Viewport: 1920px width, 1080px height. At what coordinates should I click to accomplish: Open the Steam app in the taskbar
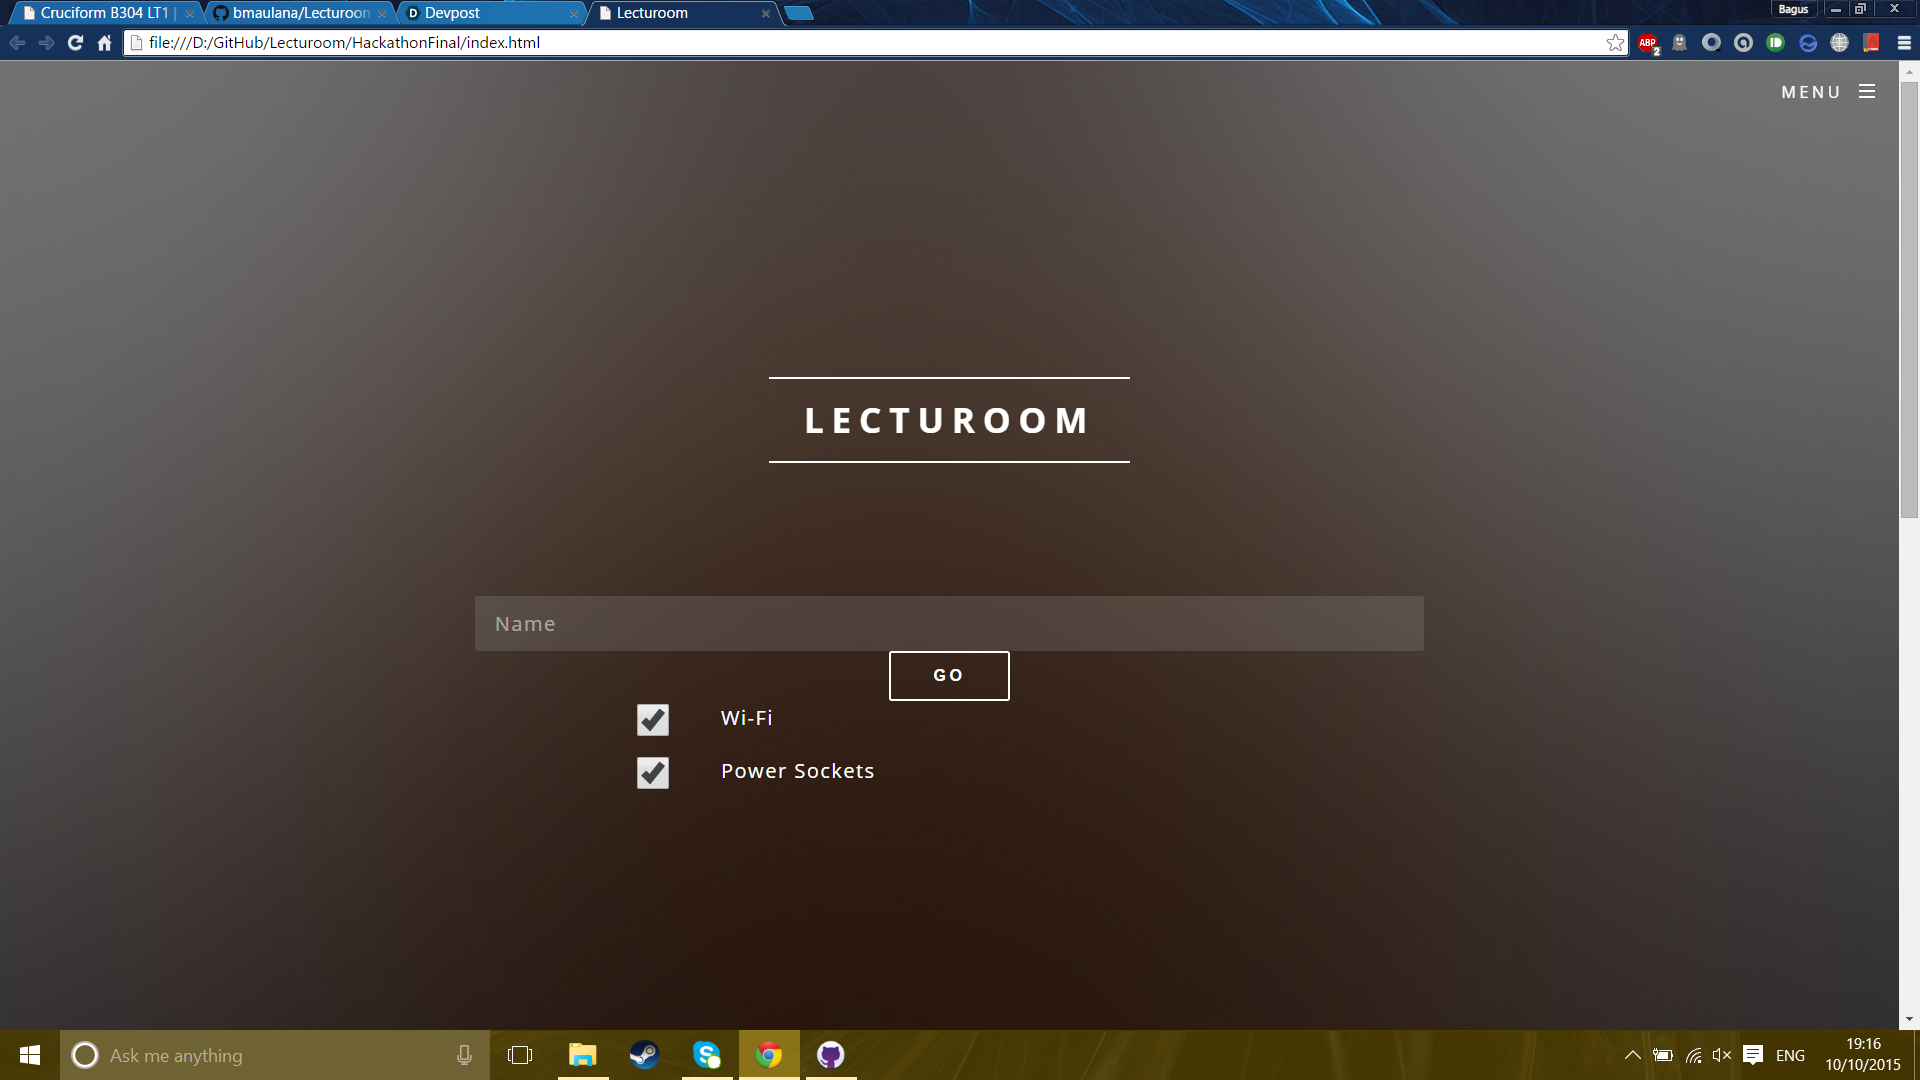click(x=644, y=1055)
